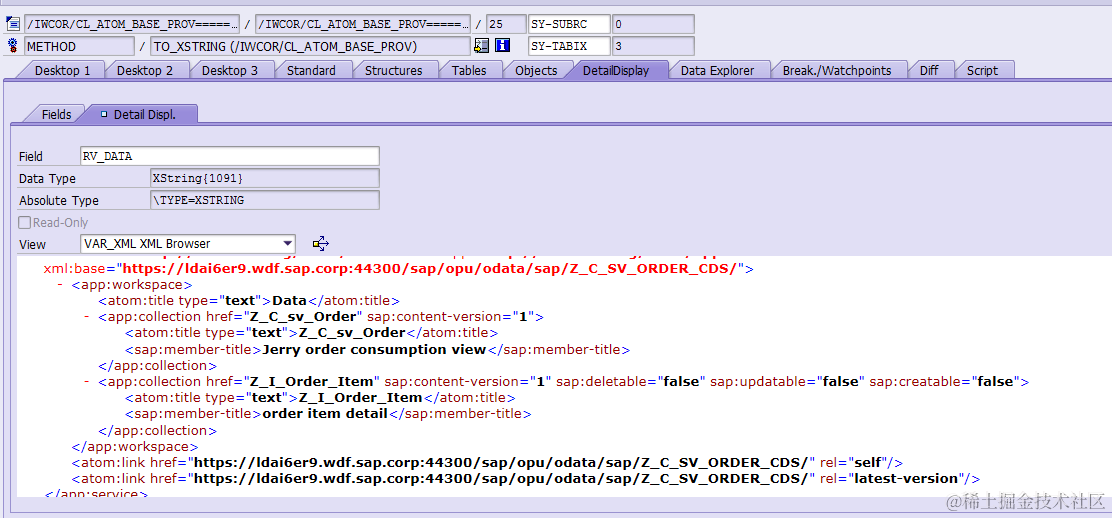1112x518 pixels.
Task: Click the closing app:workspace tag
Action: click(x=135, y=446)
